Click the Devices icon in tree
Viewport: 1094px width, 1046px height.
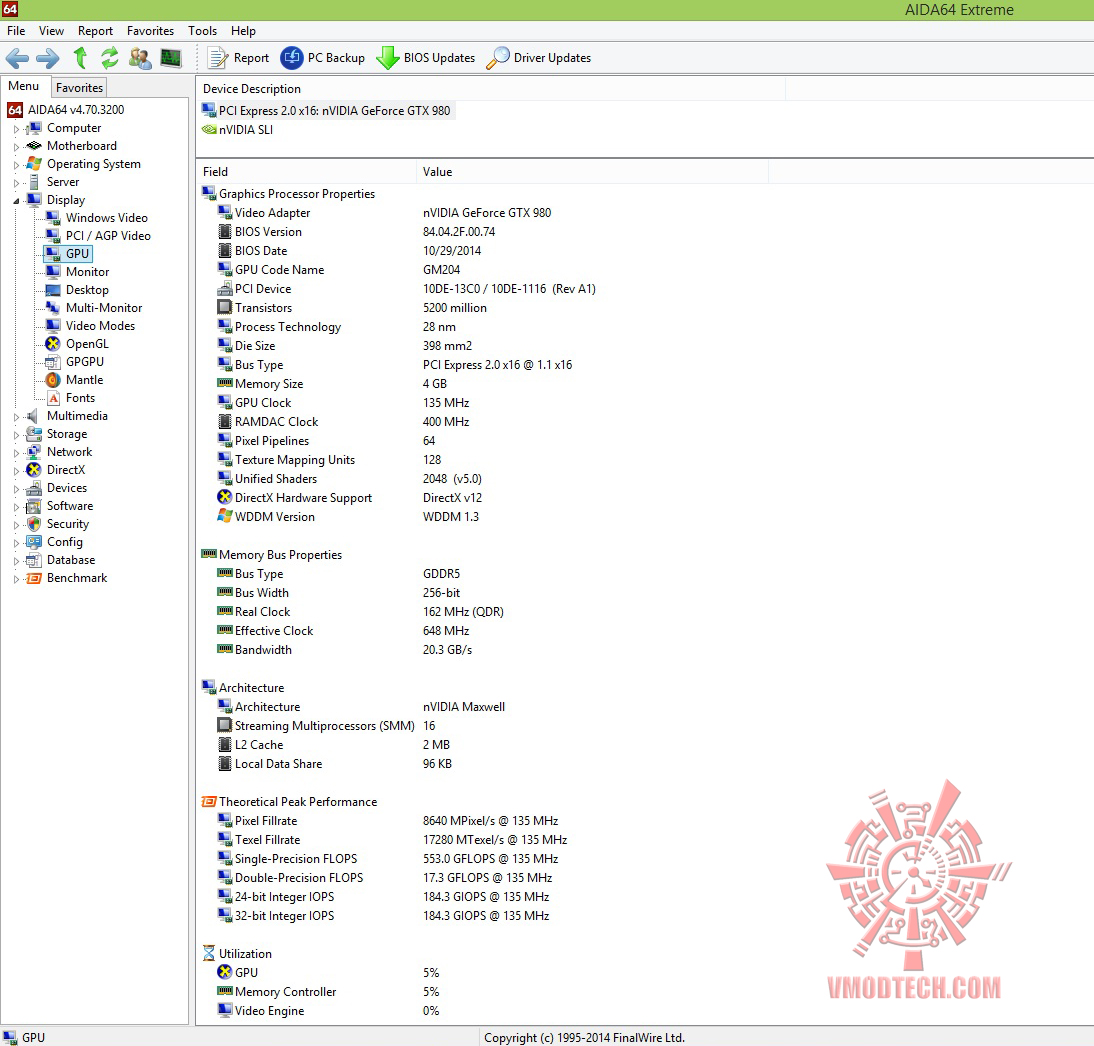click(33, 488)
